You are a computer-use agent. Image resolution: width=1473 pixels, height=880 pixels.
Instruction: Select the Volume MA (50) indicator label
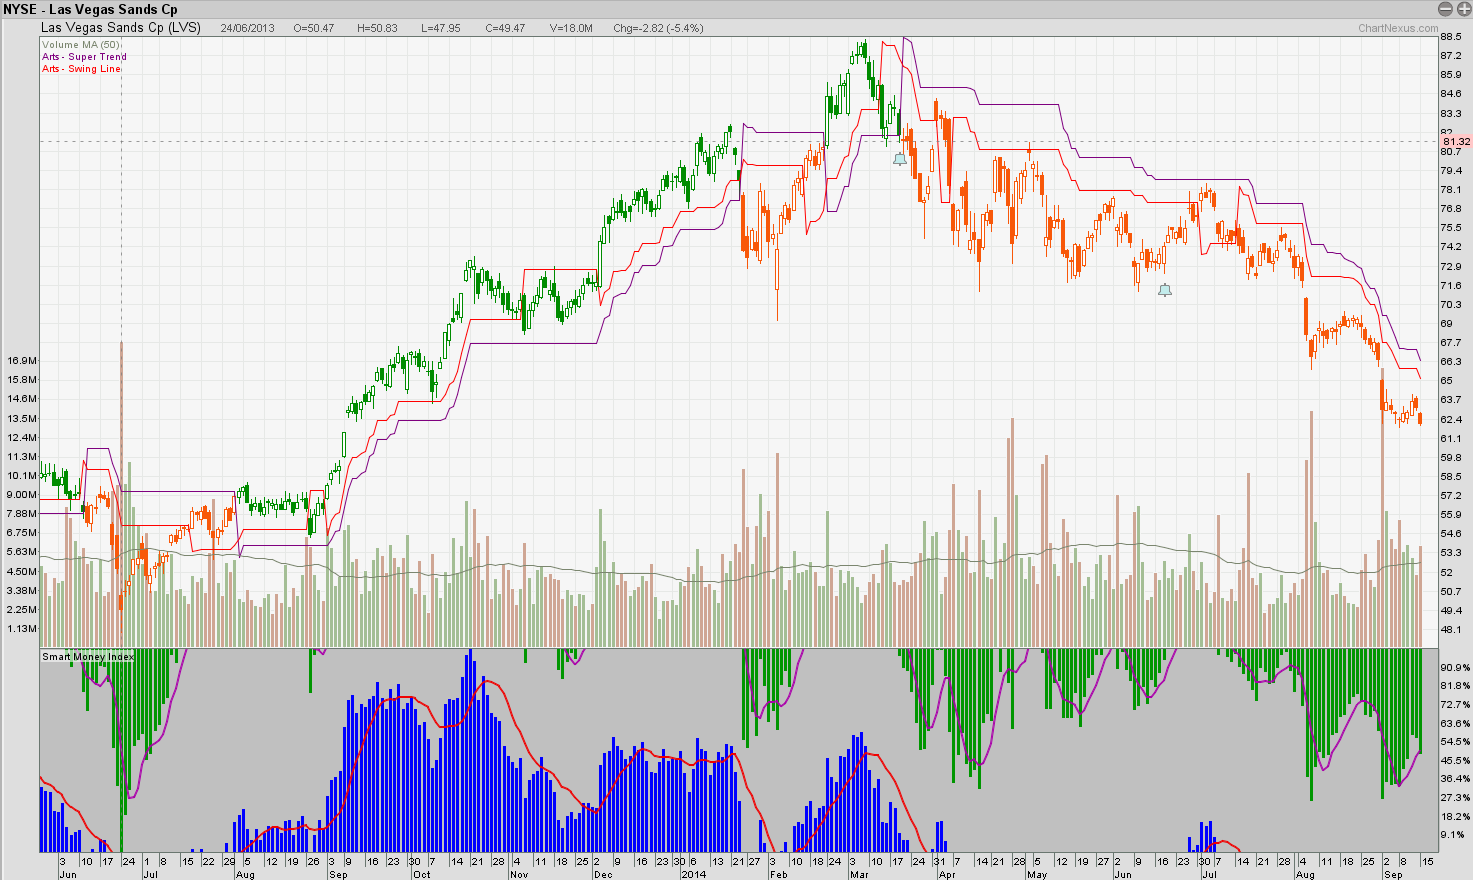click(80, 44)
